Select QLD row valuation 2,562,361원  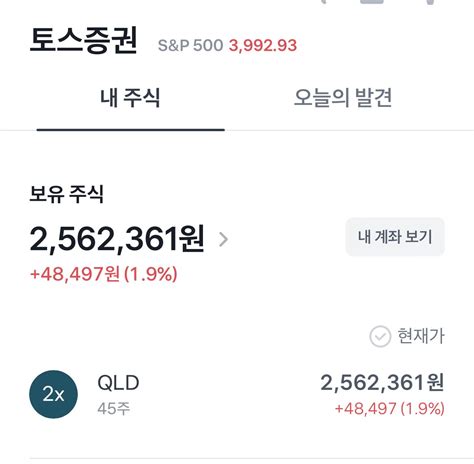point(382,382)
